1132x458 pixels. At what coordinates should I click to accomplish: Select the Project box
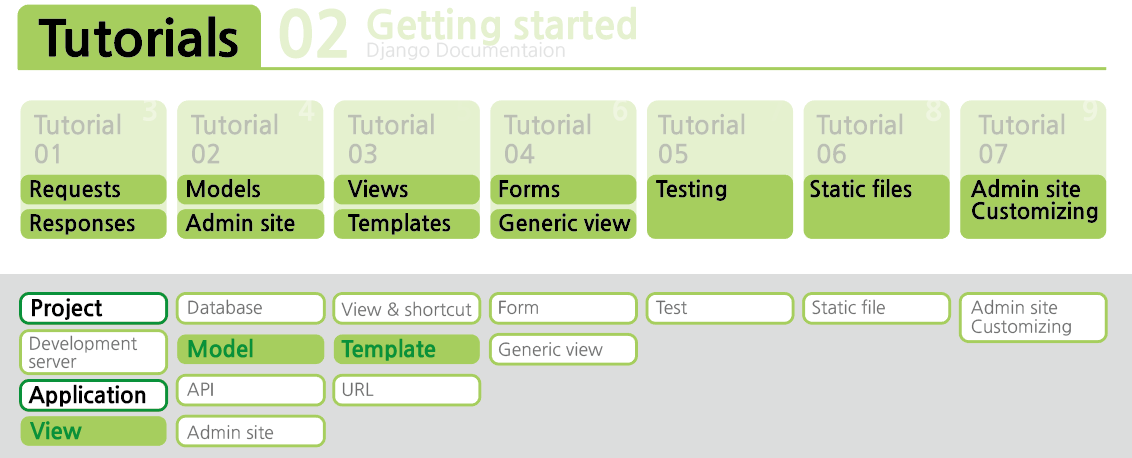pyautogui.click(x=93, y=308)
